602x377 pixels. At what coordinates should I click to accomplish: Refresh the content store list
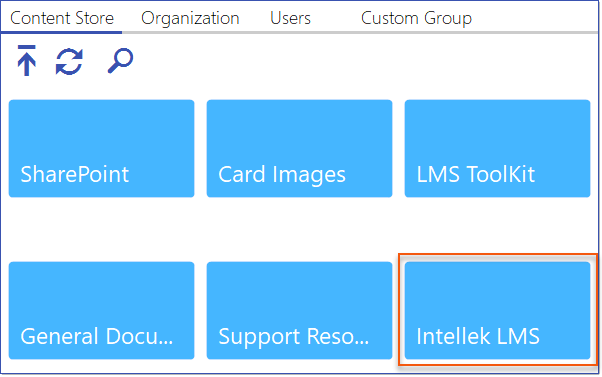tap(69, 61)
